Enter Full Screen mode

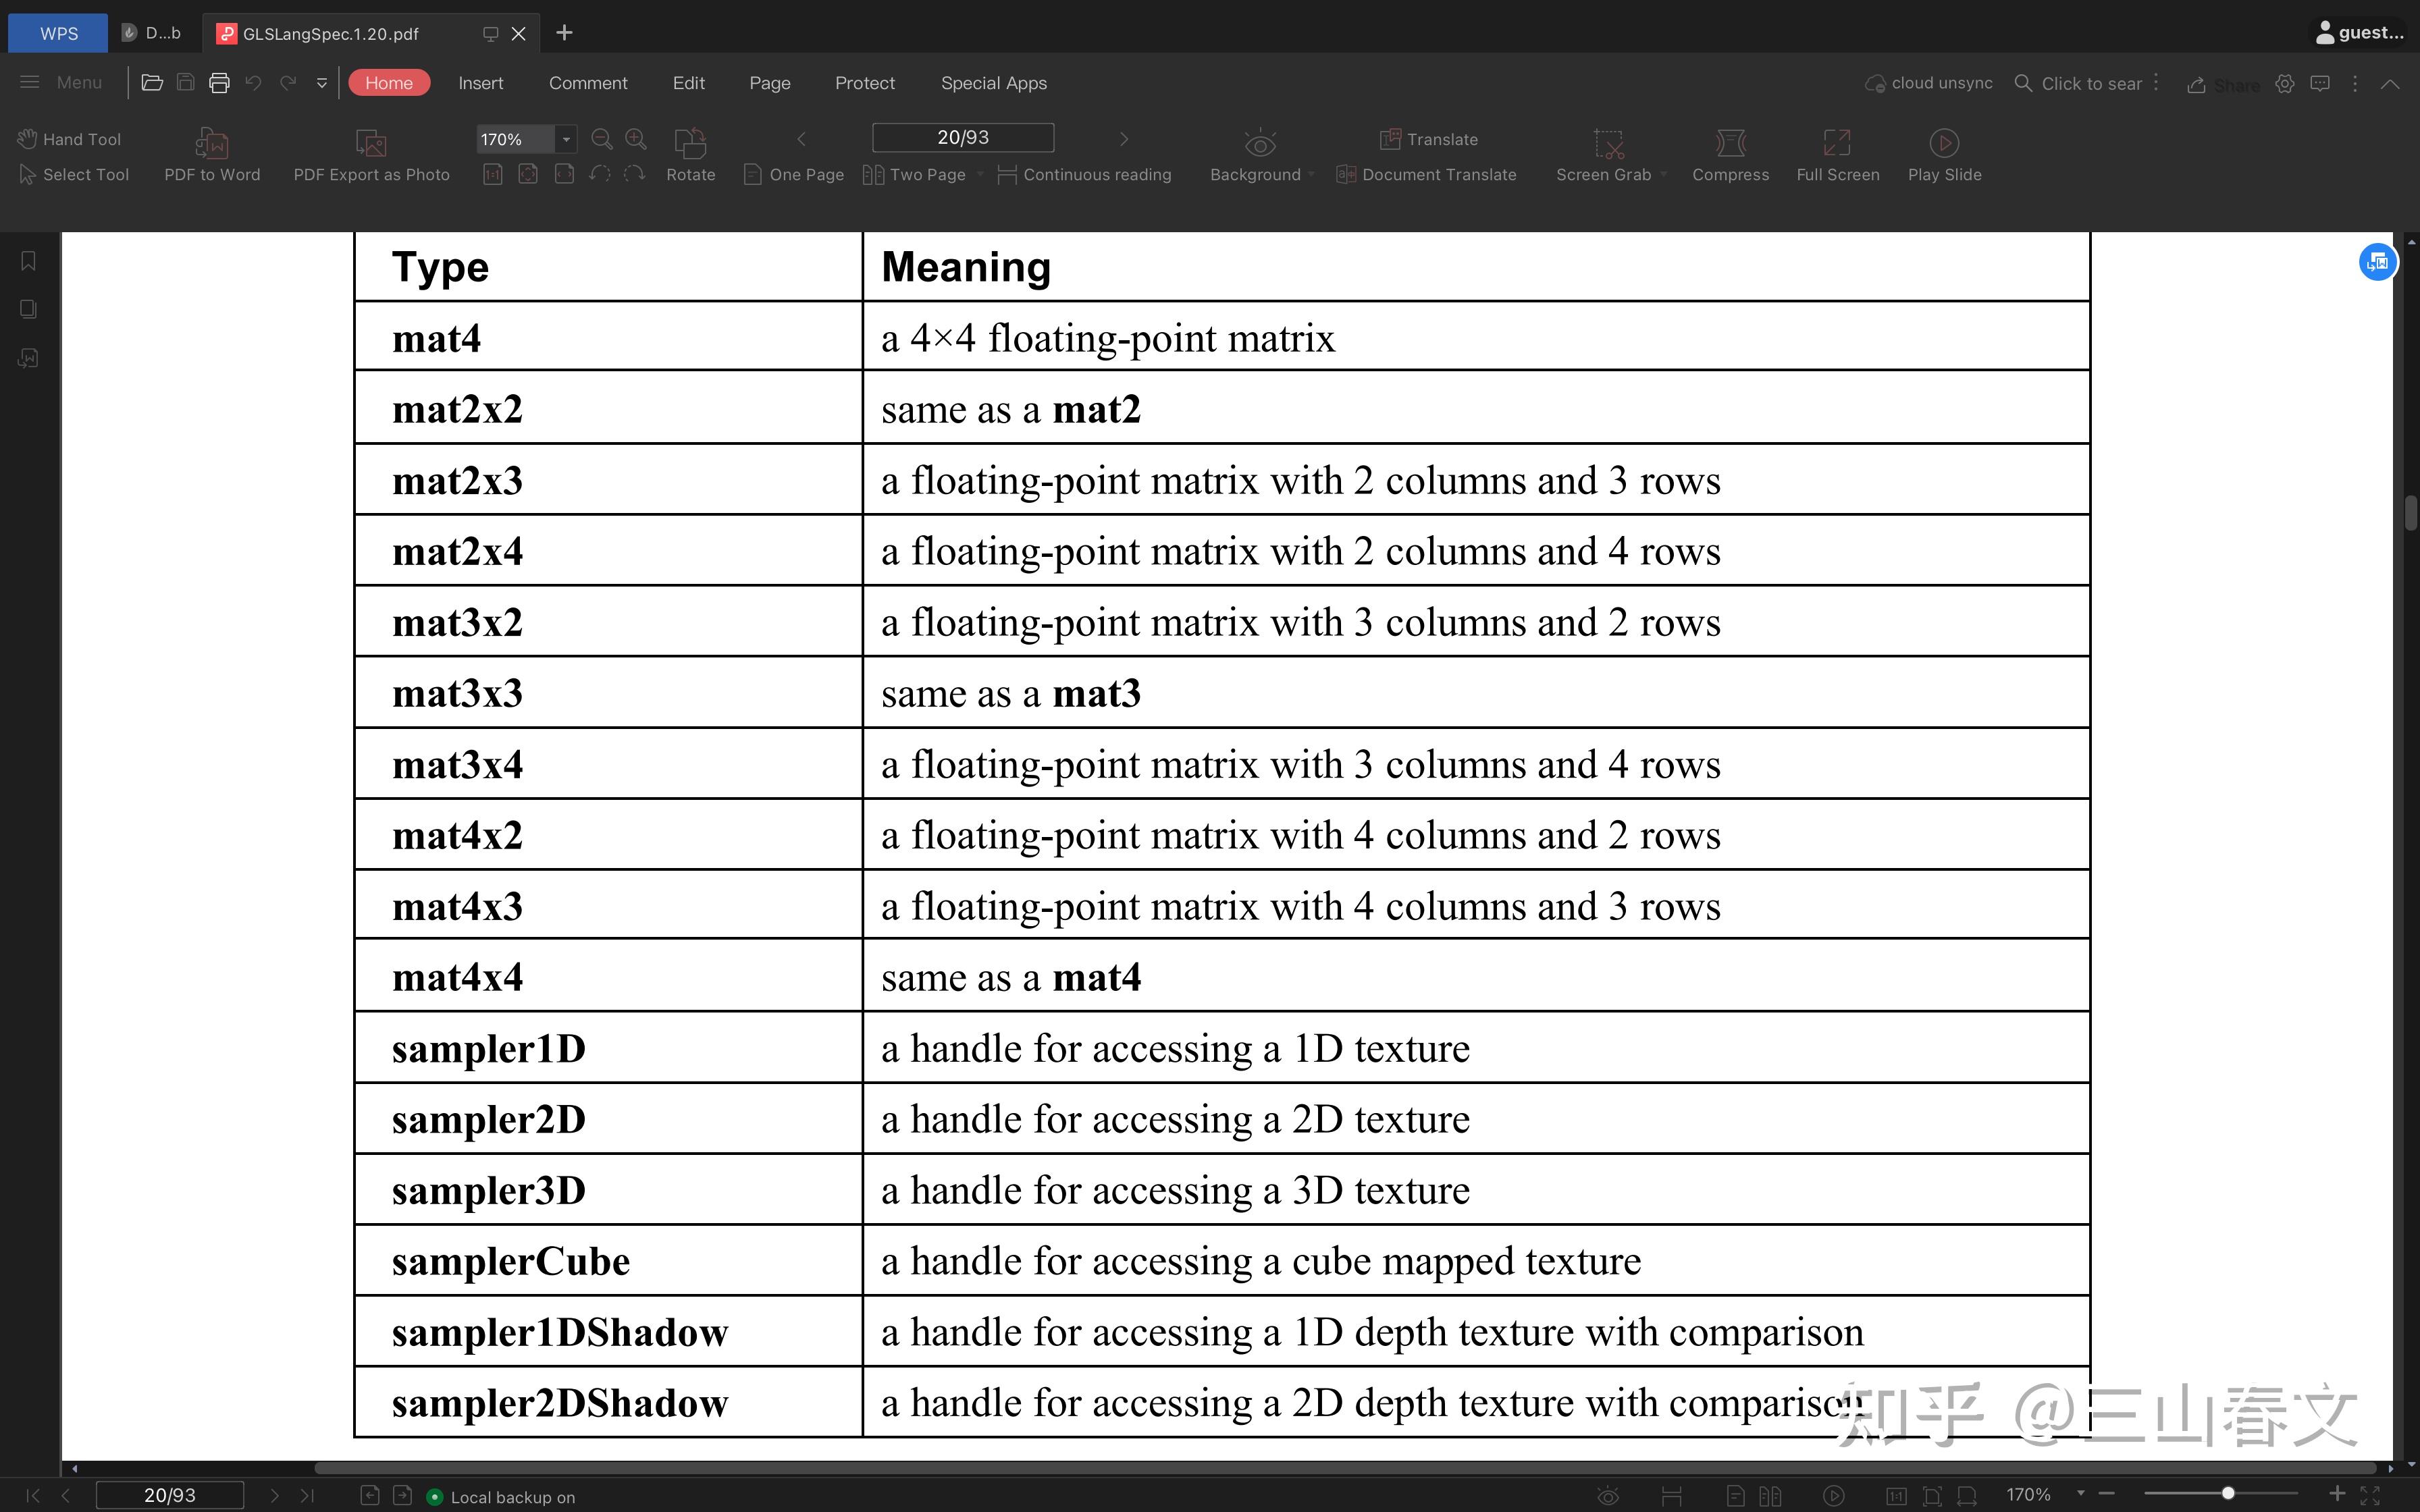1837,155
